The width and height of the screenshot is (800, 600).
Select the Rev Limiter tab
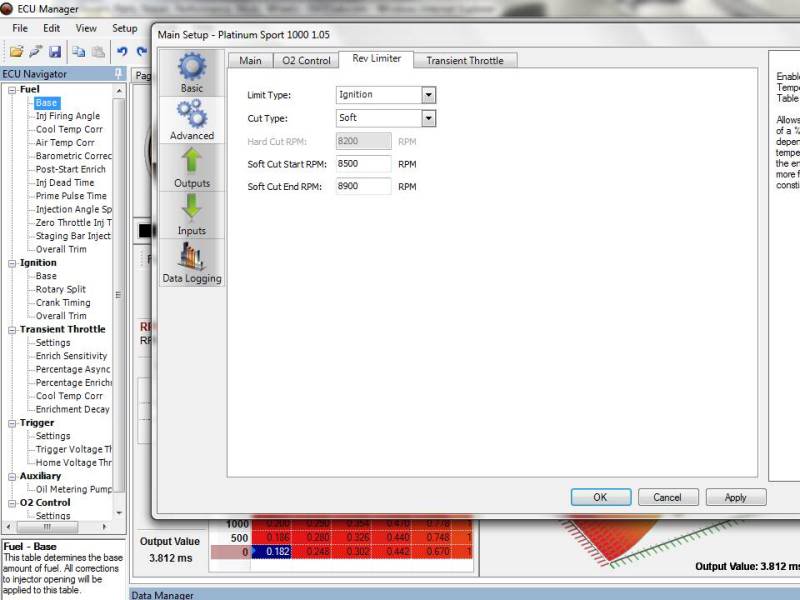click(x=376, y=59)
